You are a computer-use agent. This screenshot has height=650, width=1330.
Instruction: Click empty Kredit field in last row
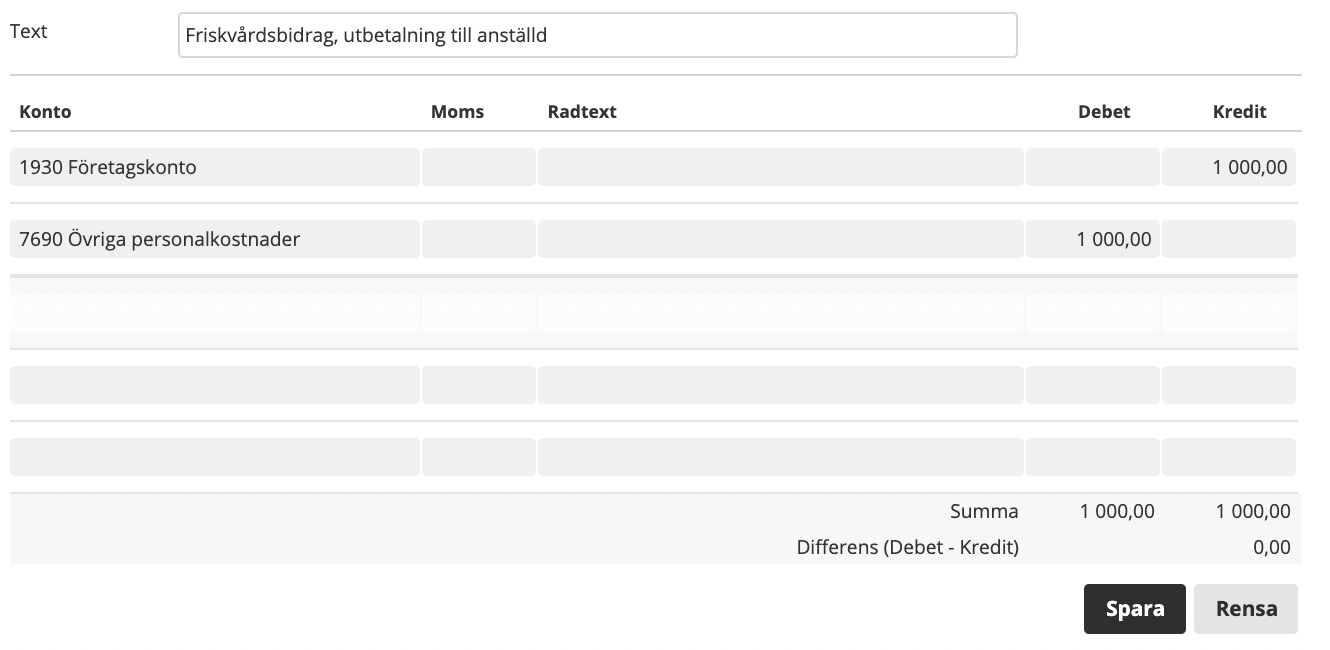pos(1228,457)
